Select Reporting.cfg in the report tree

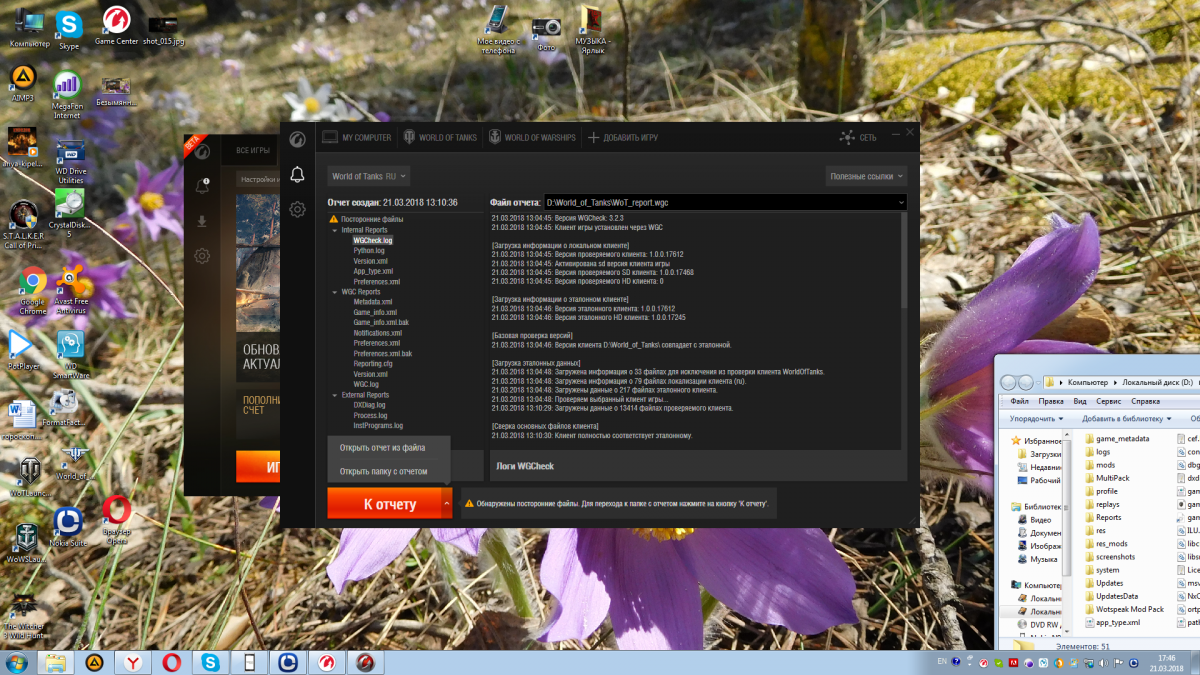[373, 364]
